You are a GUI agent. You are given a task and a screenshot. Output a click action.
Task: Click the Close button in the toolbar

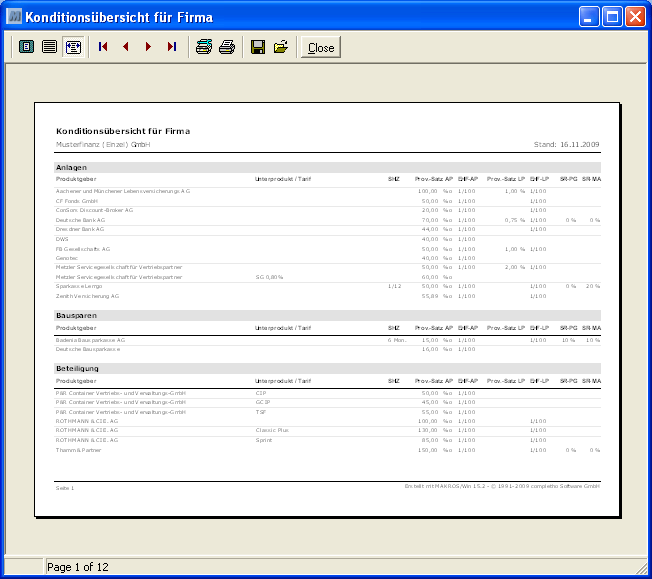tap(321, 47)
